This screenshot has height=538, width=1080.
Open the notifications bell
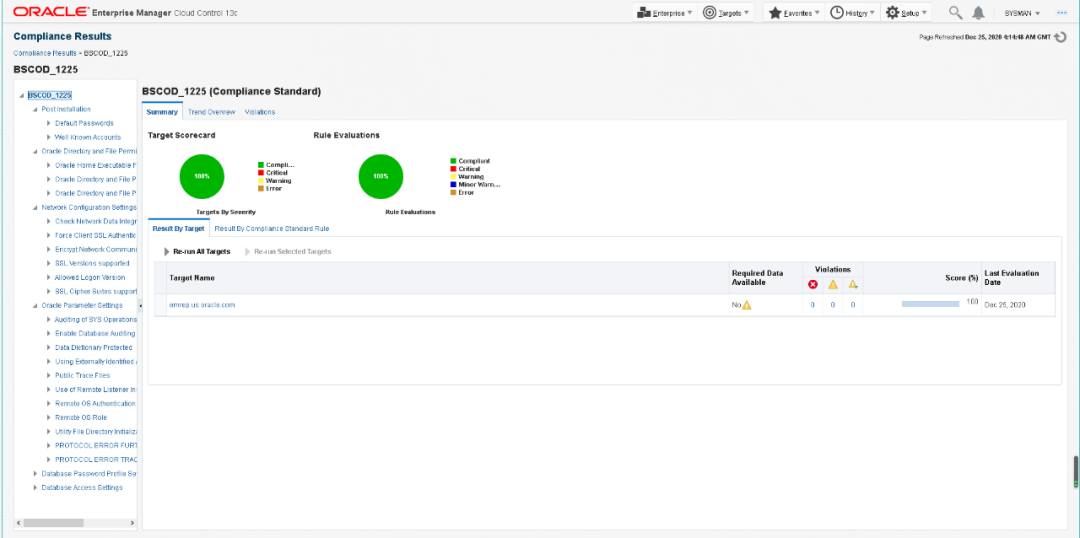[978, 13]
